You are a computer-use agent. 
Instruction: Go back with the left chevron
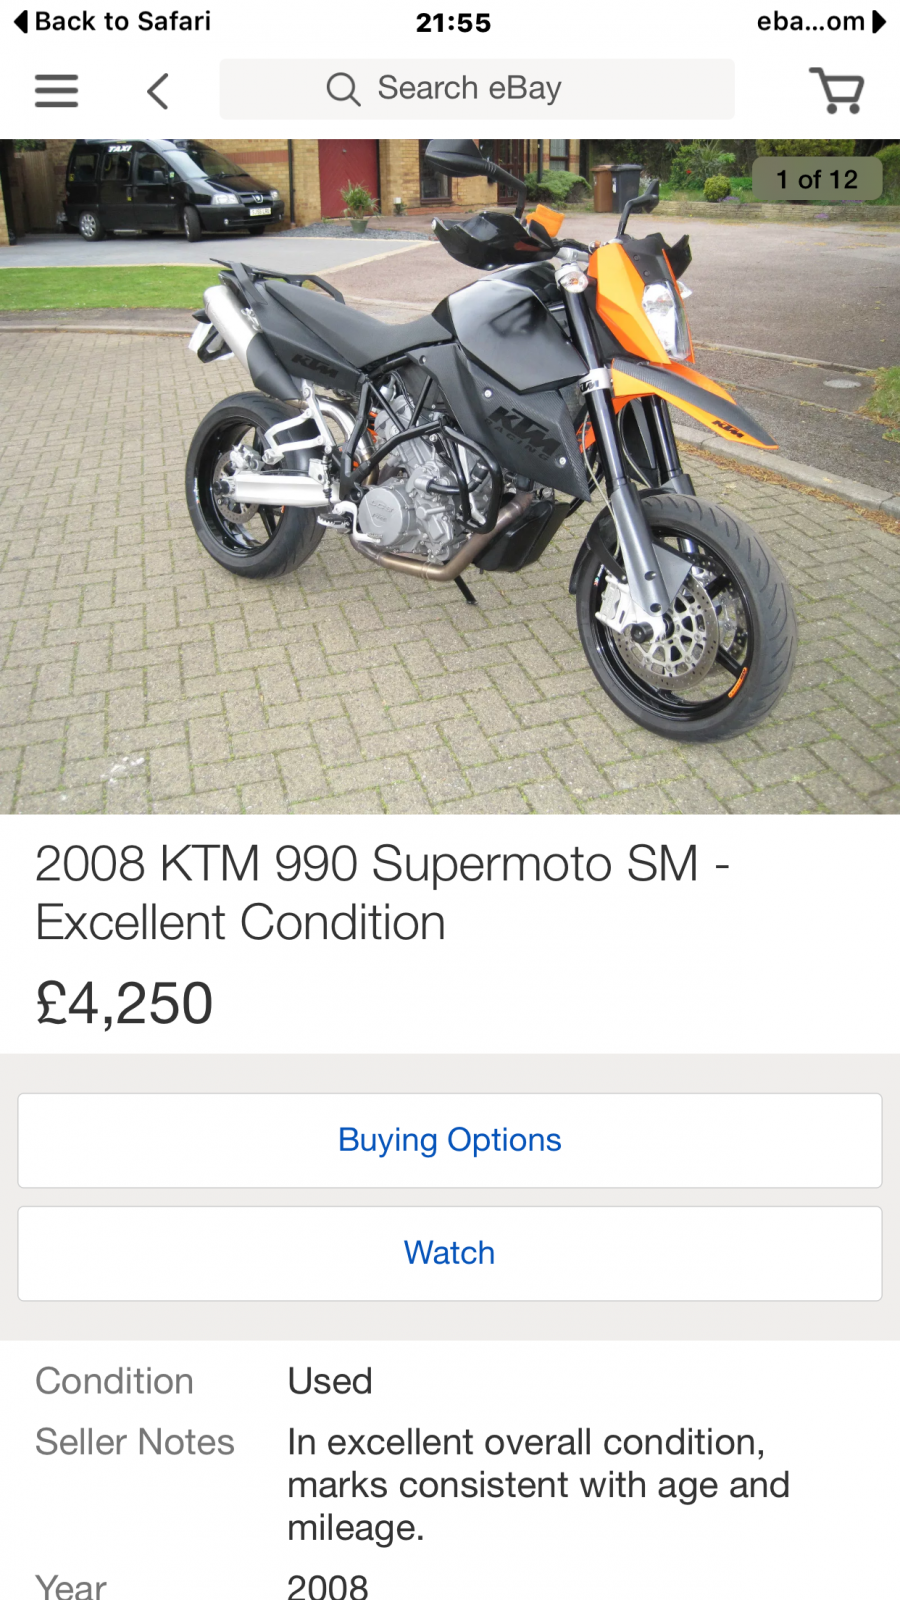point(158,91)
